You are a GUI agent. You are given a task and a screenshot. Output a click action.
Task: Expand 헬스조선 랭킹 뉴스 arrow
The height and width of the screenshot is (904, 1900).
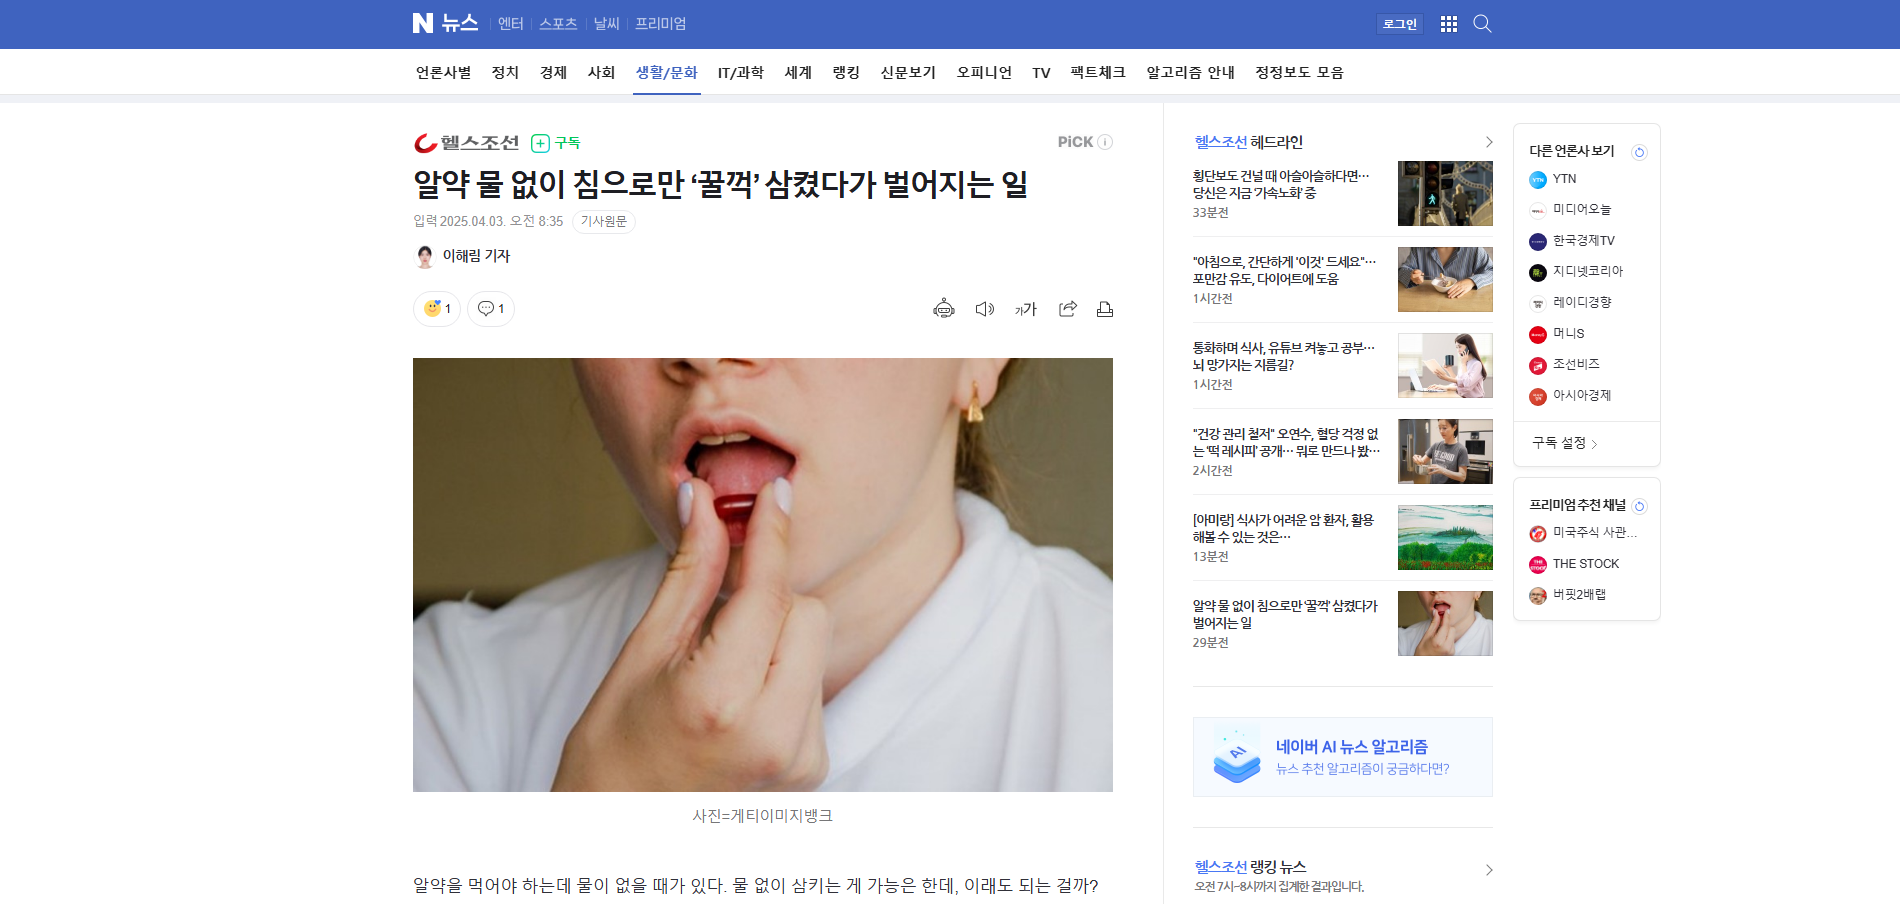(1488, 870)
